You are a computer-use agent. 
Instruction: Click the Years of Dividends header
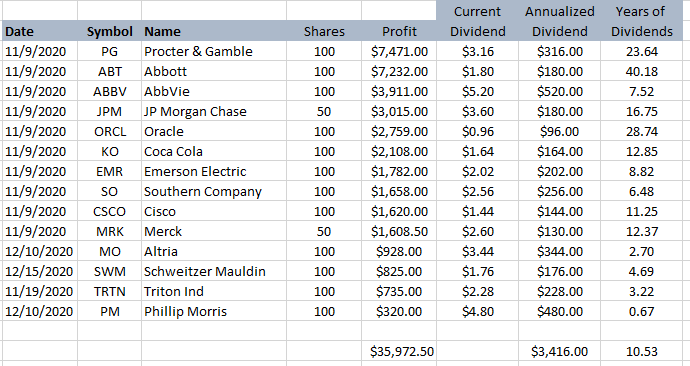[642, 21]
